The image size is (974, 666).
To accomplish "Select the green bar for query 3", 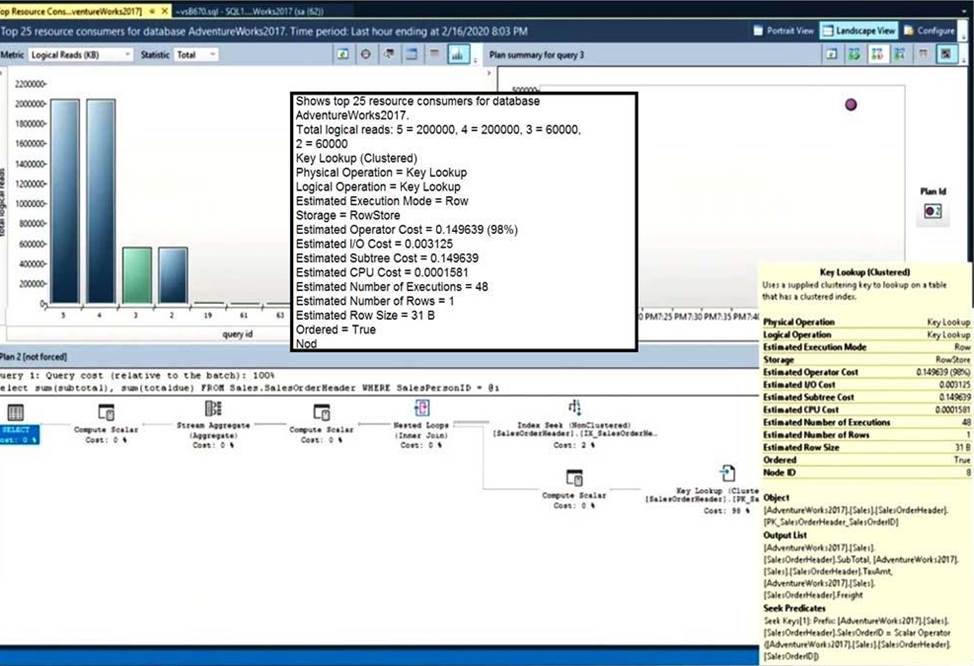I will pyautogui.click(x=137, y=275).
